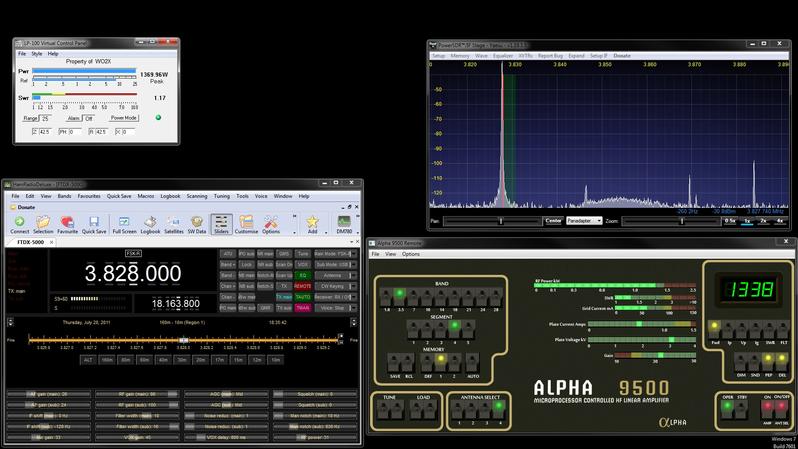Open the Antenna dropdown in radio panel

point(334,275)
